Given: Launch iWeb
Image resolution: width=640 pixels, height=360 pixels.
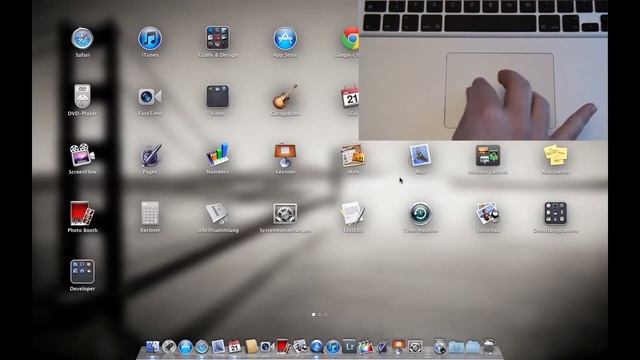Looking at the screenshot, I should [353, 156].
